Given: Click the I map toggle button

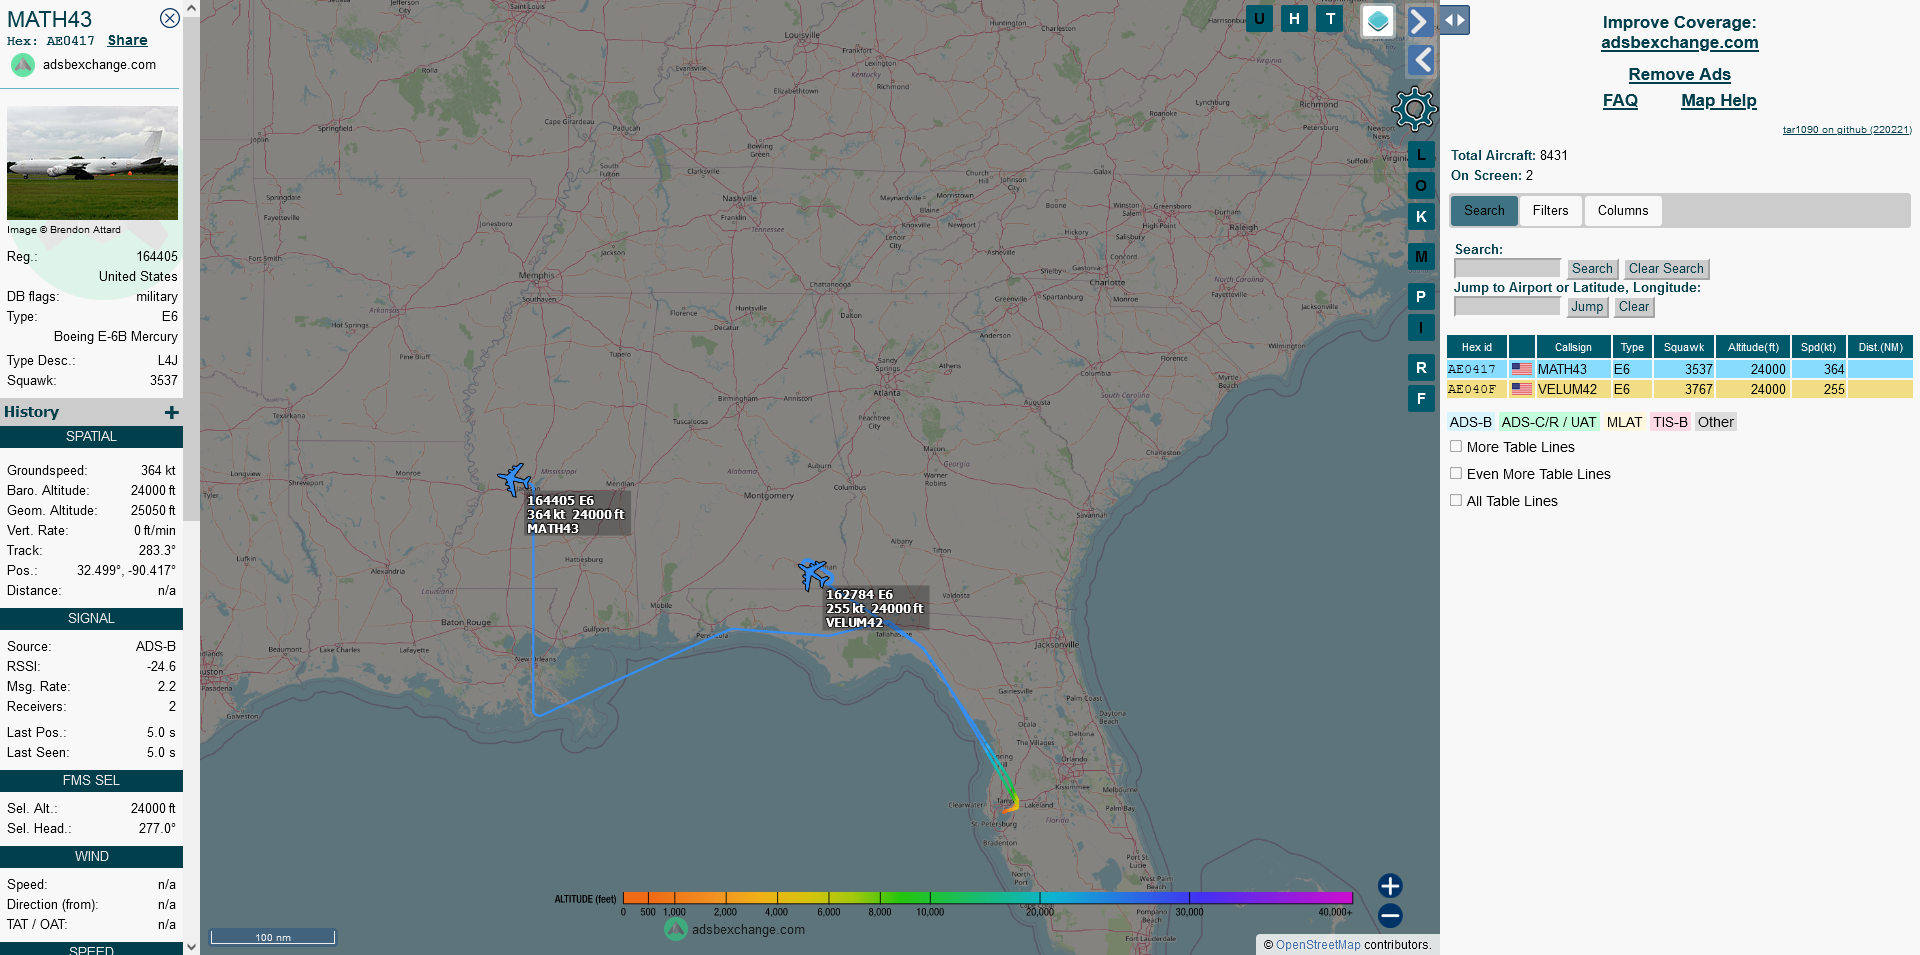Looking at the screenshot, I should pos(1421,328).
